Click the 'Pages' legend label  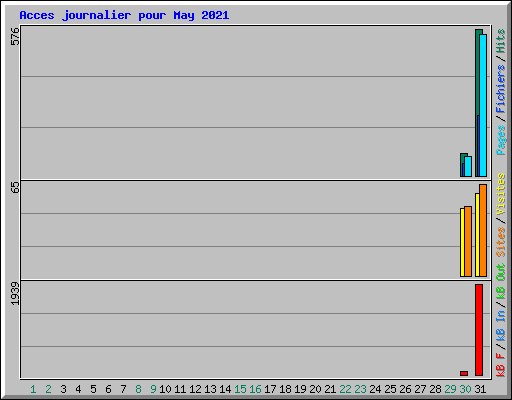501,140
